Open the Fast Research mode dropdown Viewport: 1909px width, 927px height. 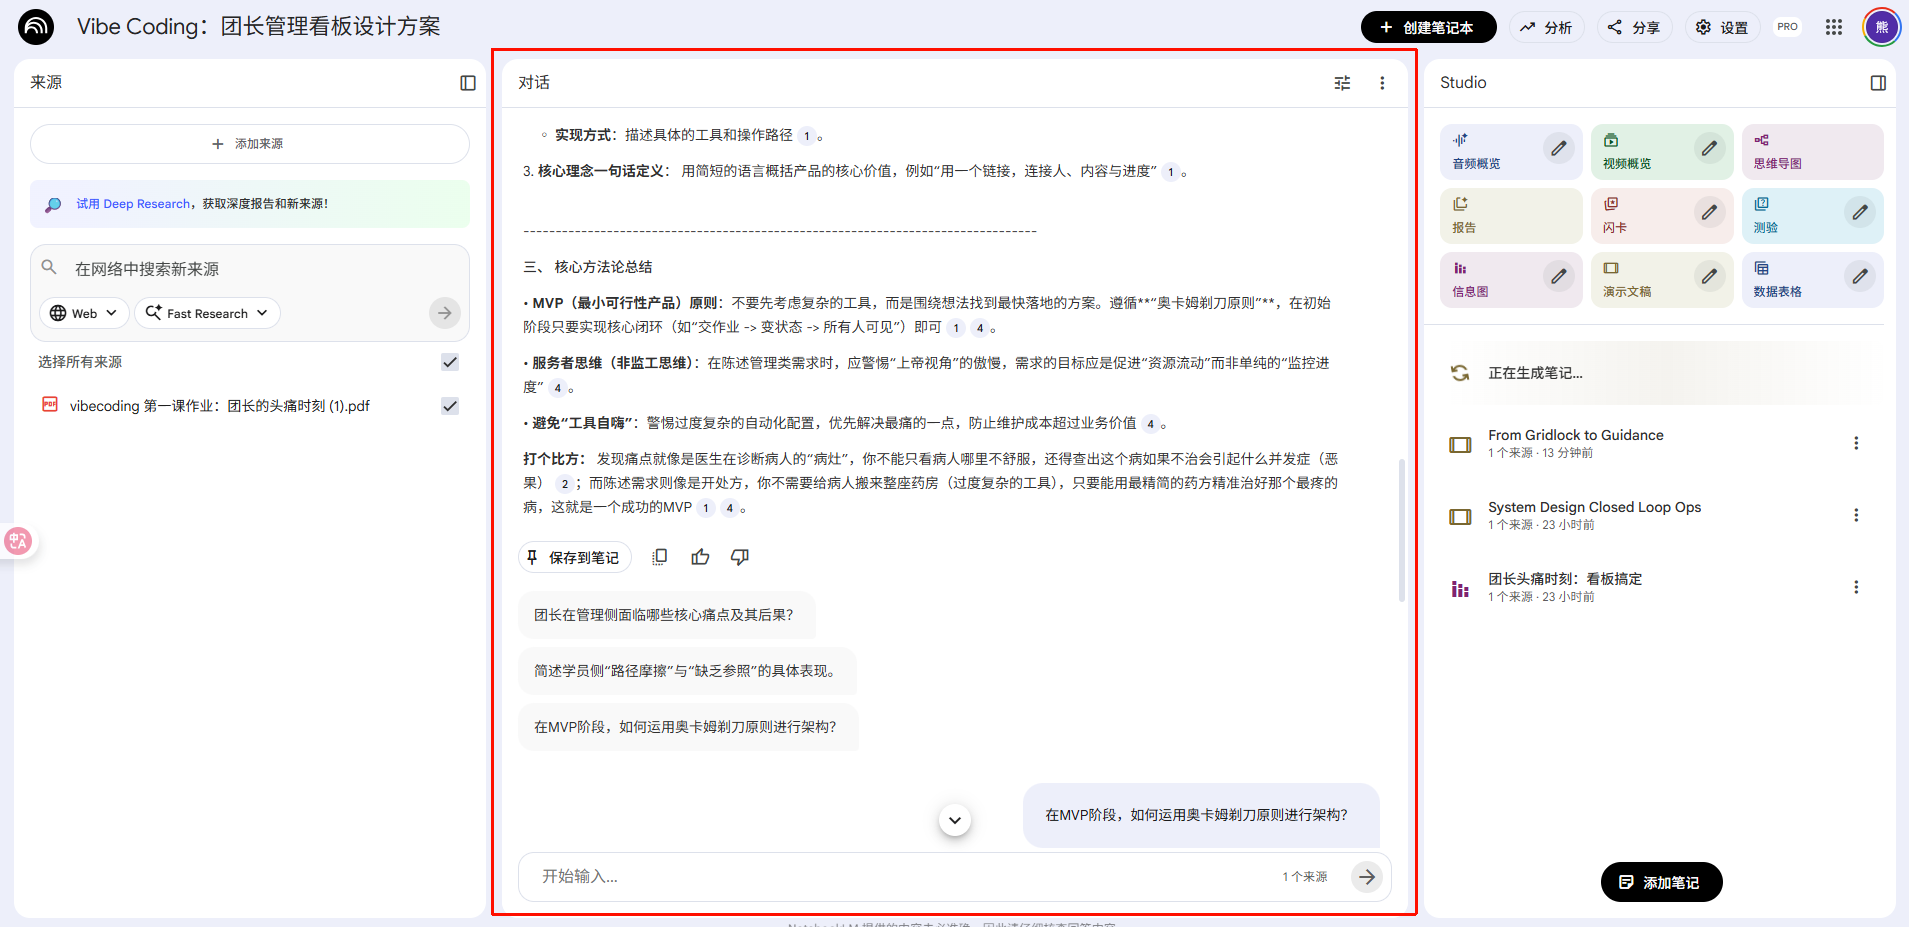(x=206, y=313)
